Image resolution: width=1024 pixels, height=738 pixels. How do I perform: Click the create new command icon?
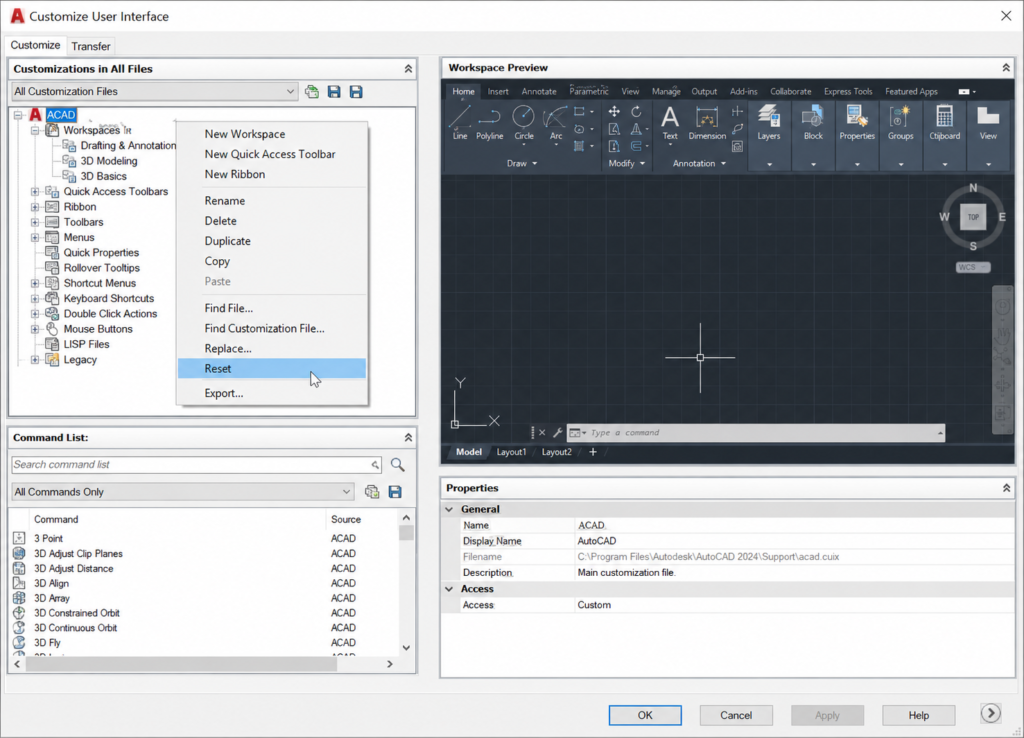(372, 492)
